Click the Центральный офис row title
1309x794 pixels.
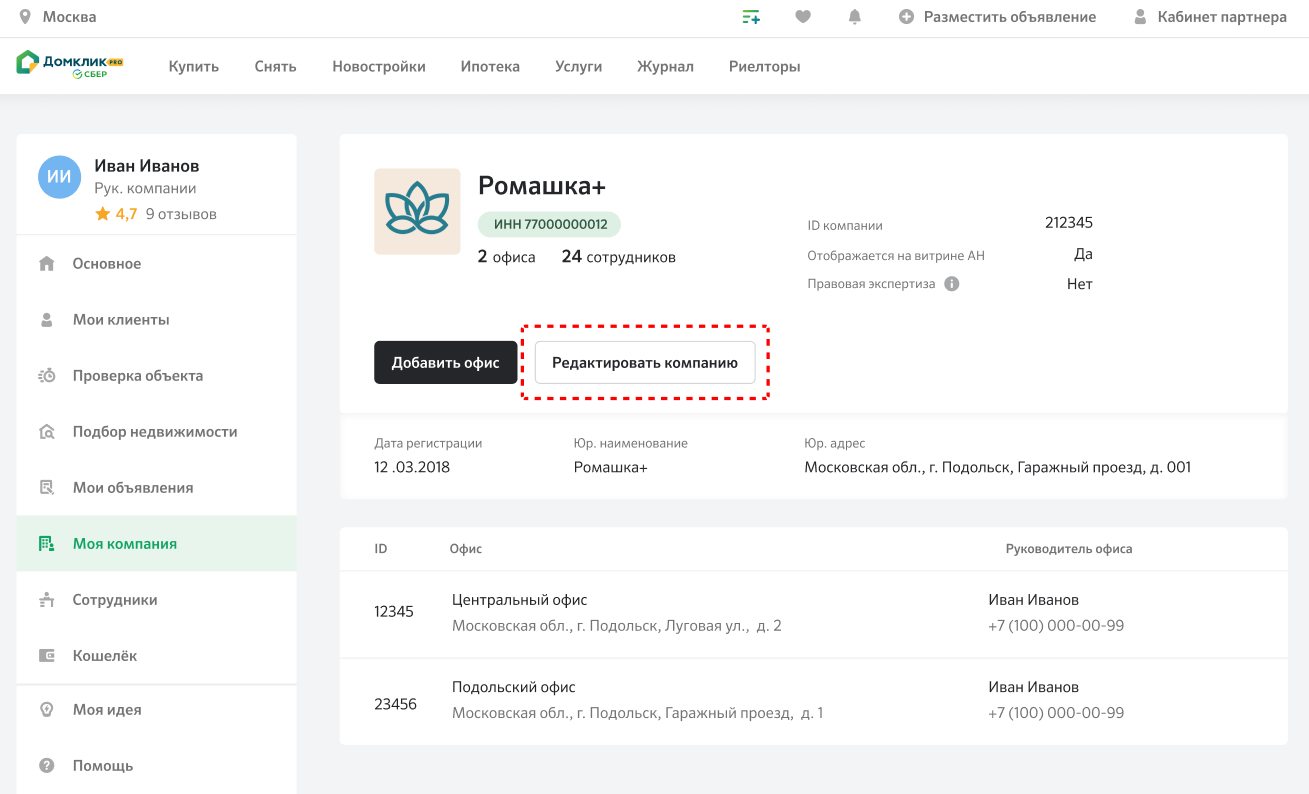coord(520,600)
